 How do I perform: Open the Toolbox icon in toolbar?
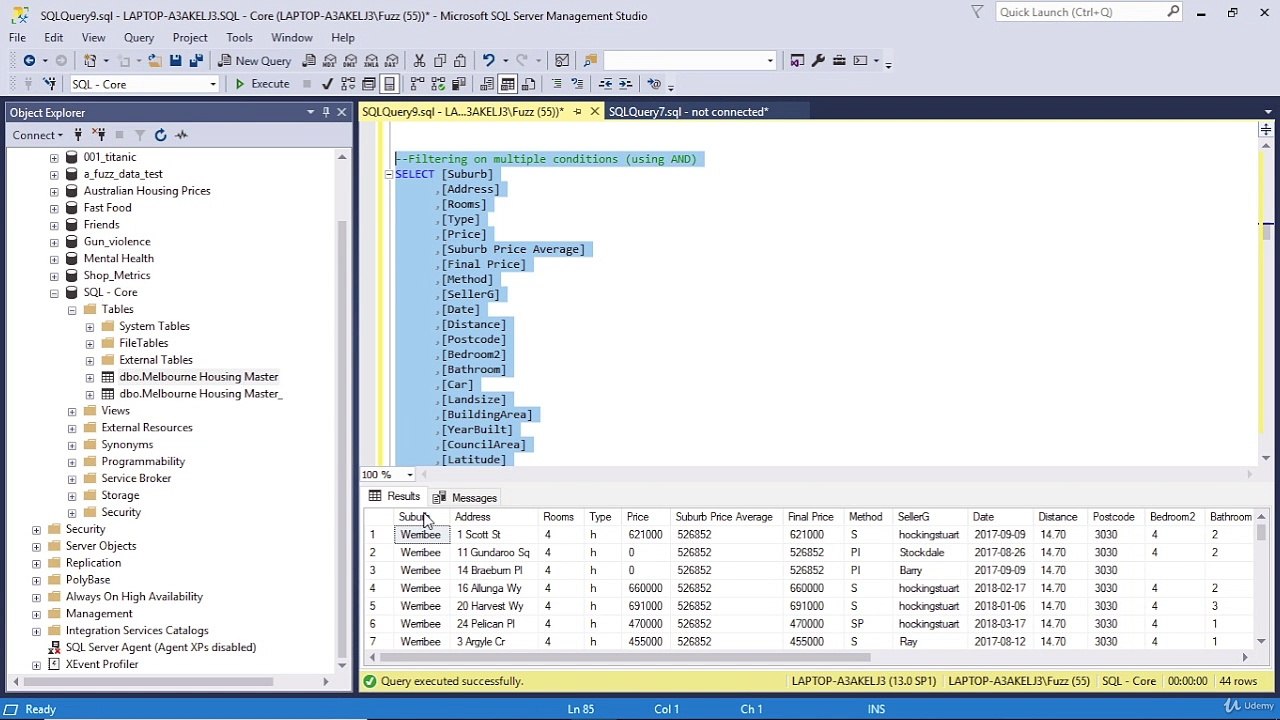tap(839, 61)
